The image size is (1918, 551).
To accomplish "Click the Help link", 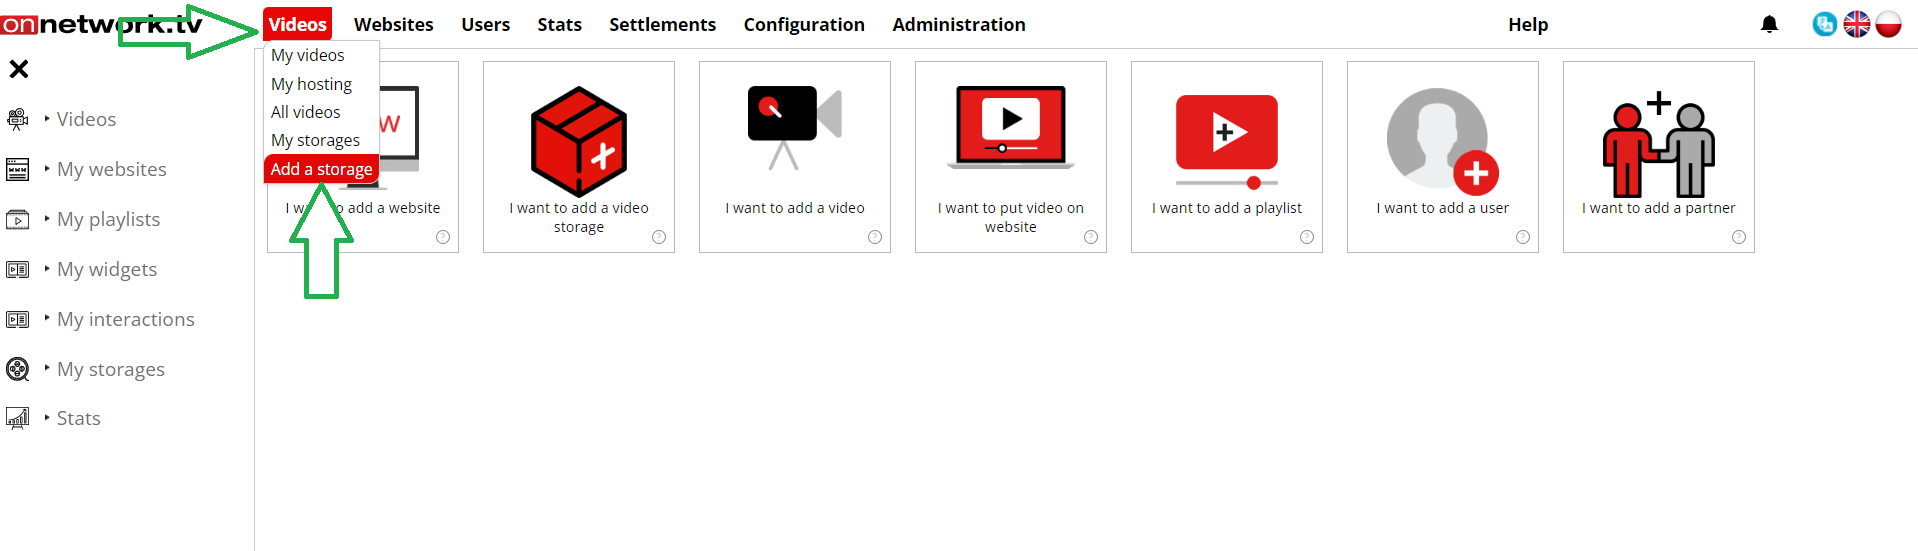I will point(1527,24).
